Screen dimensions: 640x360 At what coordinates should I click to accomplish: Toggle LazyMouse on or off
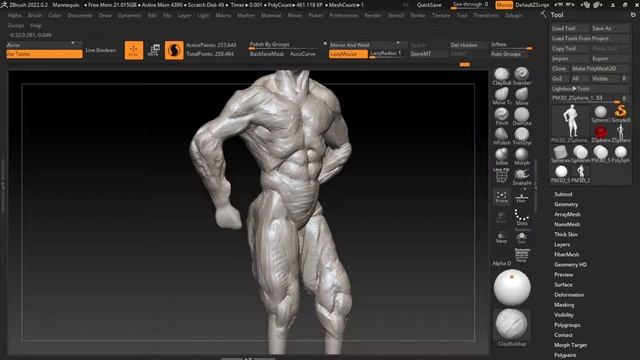click(x=348, y=54)
